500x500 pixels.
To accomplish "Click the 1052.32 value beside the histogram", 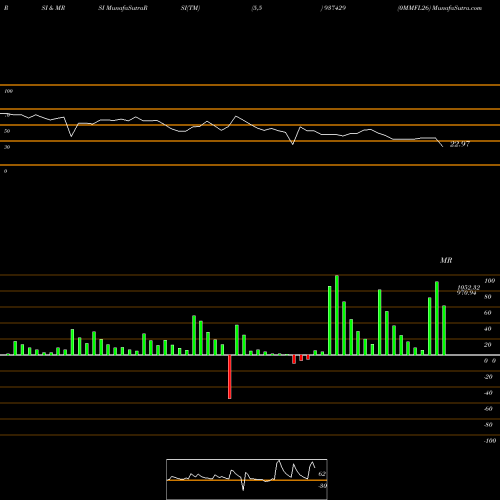I will [469, 287].
